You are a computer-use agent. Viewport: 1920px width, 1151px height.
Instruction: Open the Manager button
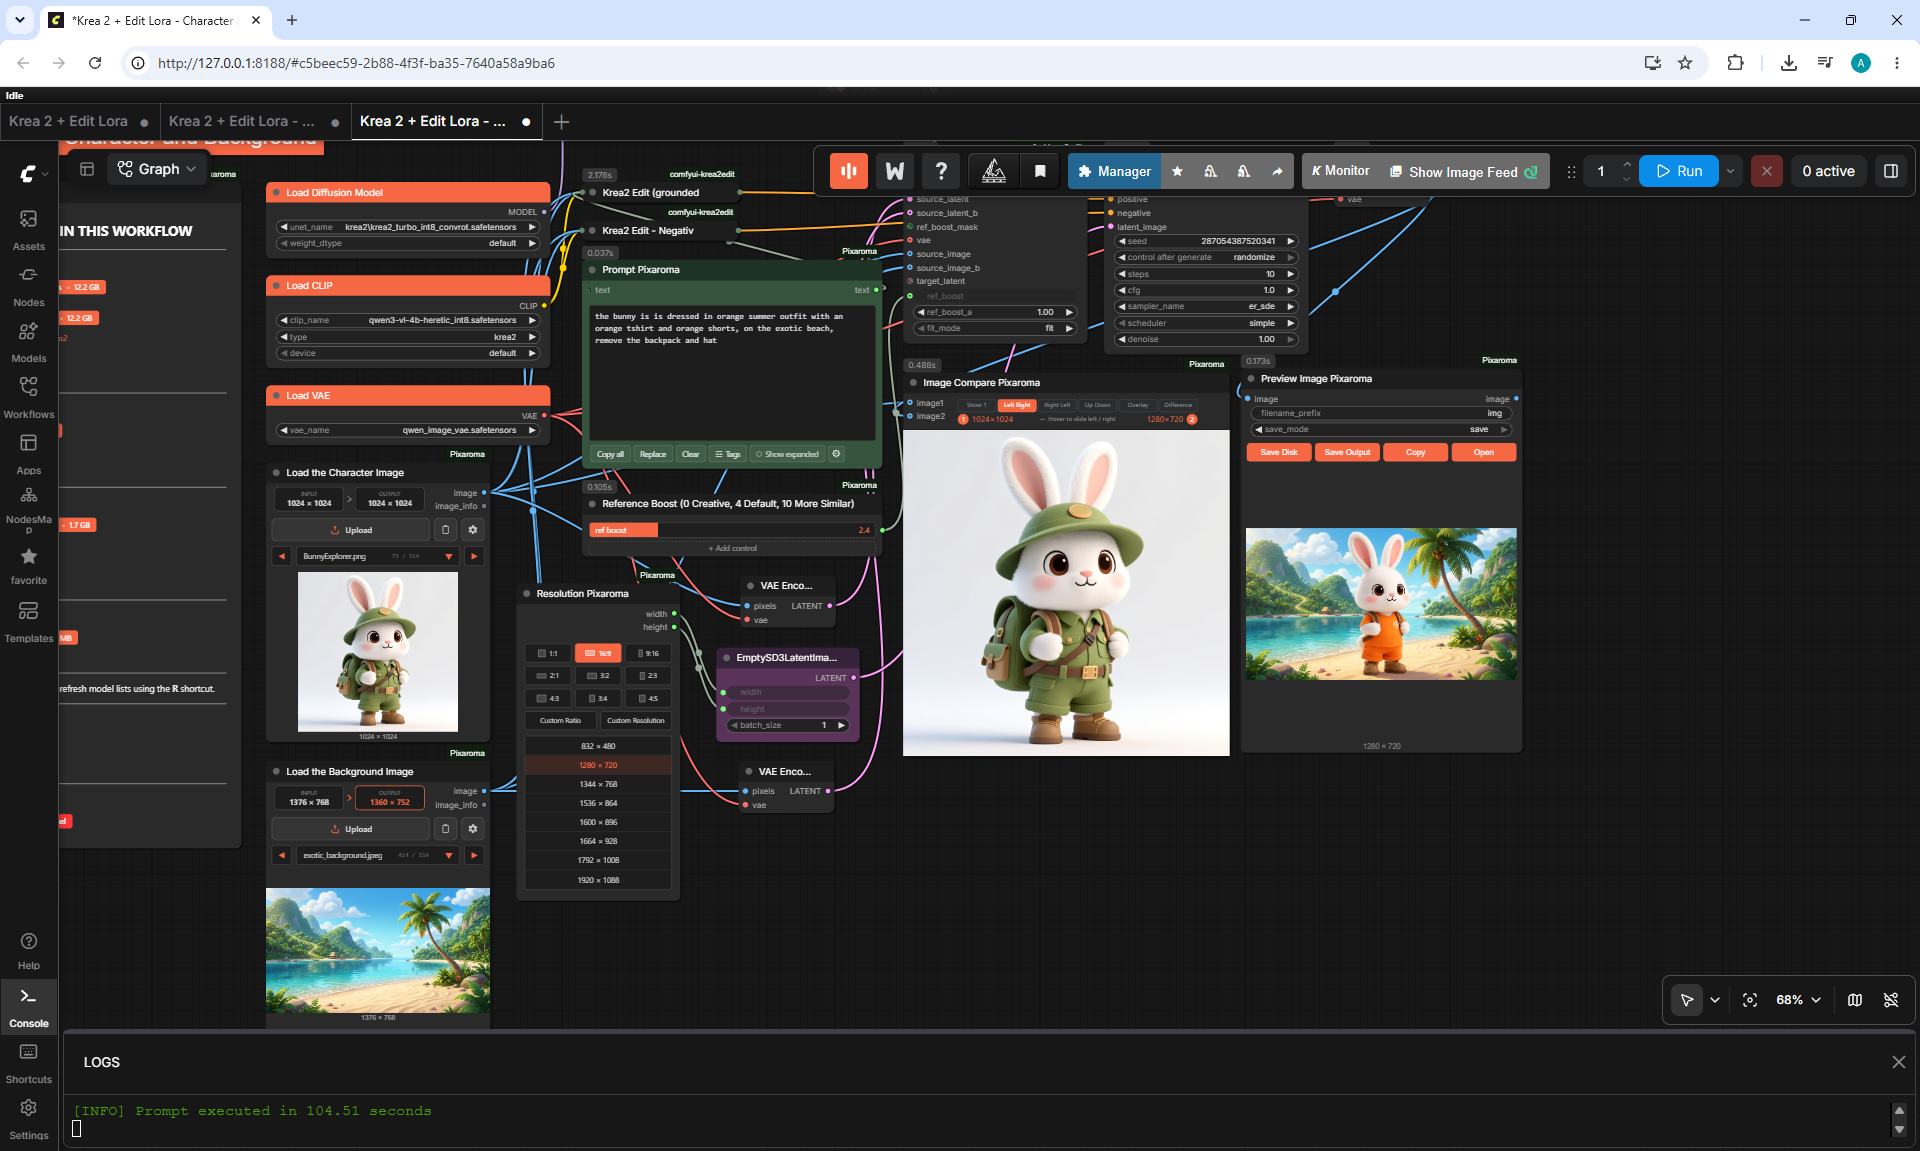tap(1114, 171)
